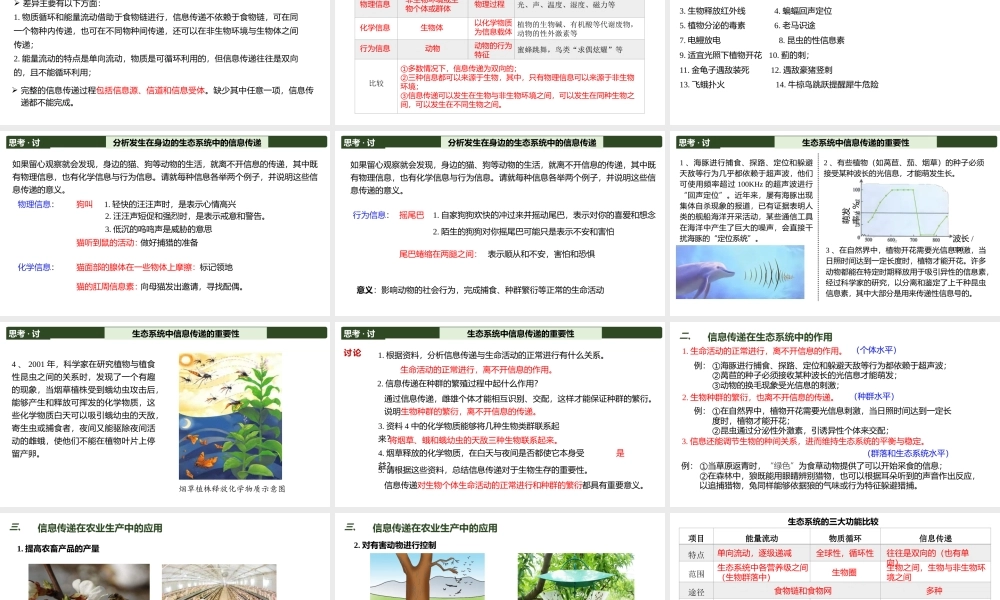
Task: Click the blue note (群落和生态系统水平)
Action: point(909,453)
